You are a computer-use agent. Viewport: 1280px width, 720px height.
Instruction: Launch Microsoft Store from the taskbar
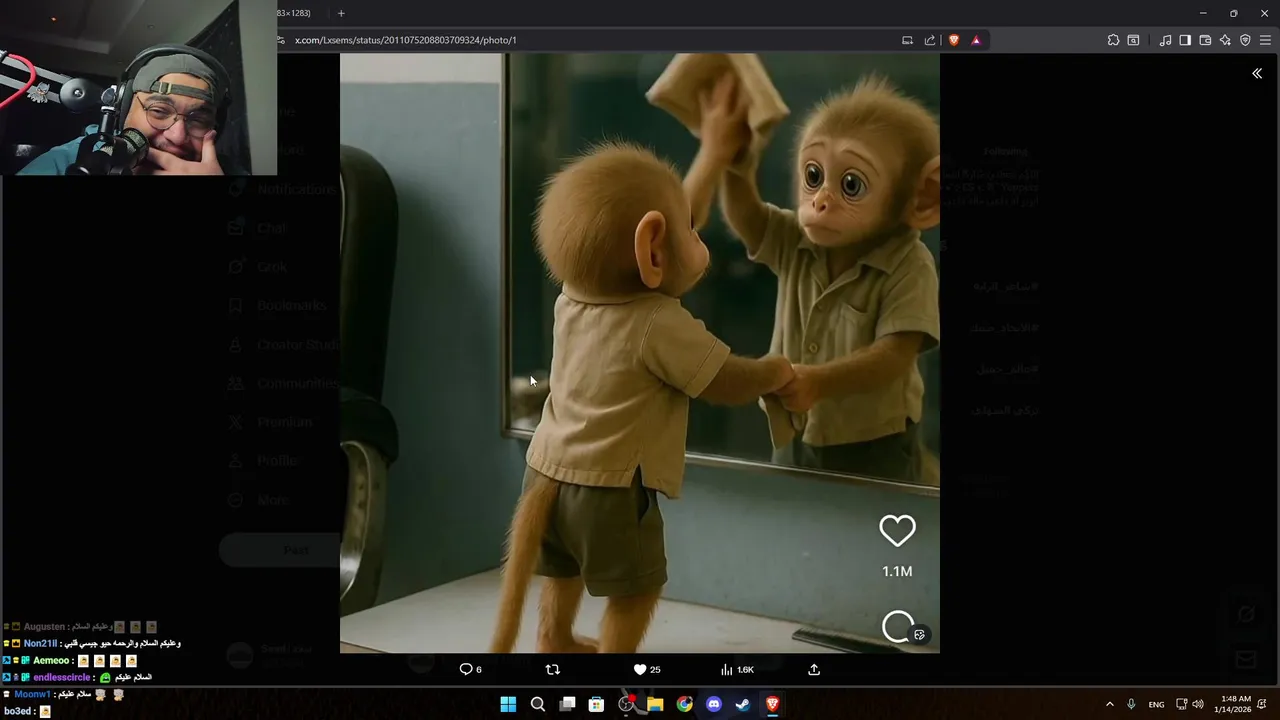pos(596,704)
